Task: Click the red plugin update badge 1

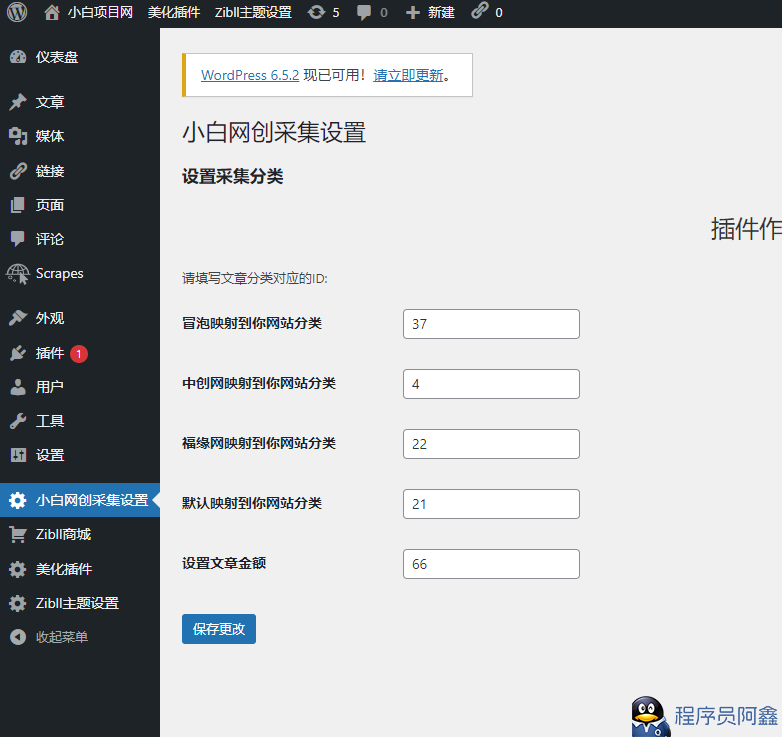Action: 79,354
